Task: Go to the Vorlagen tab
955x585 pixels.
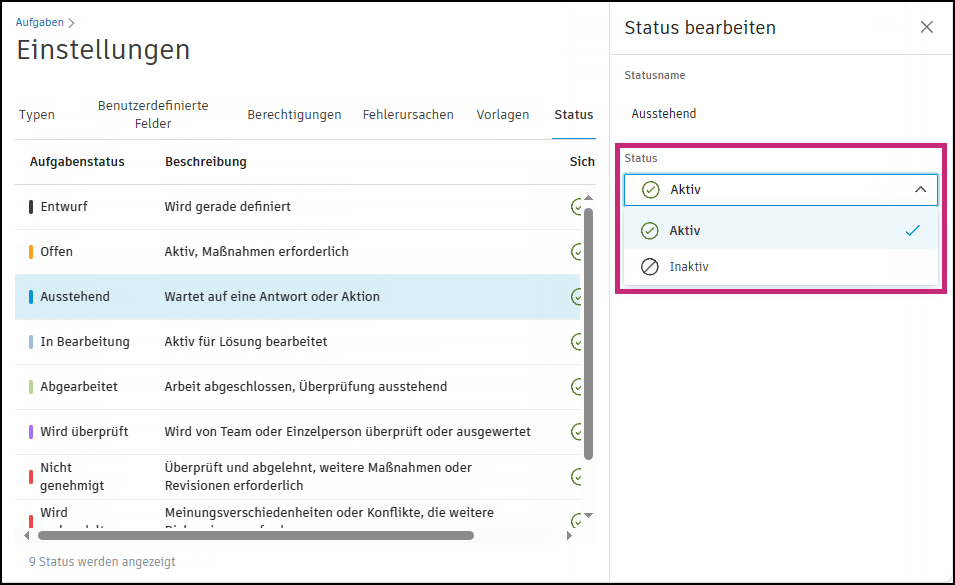Action: pos(503,115)
